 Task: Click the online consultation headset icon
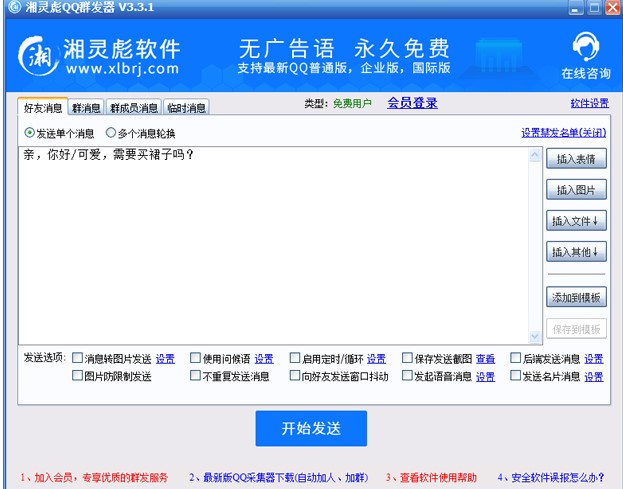pos(586,47)
